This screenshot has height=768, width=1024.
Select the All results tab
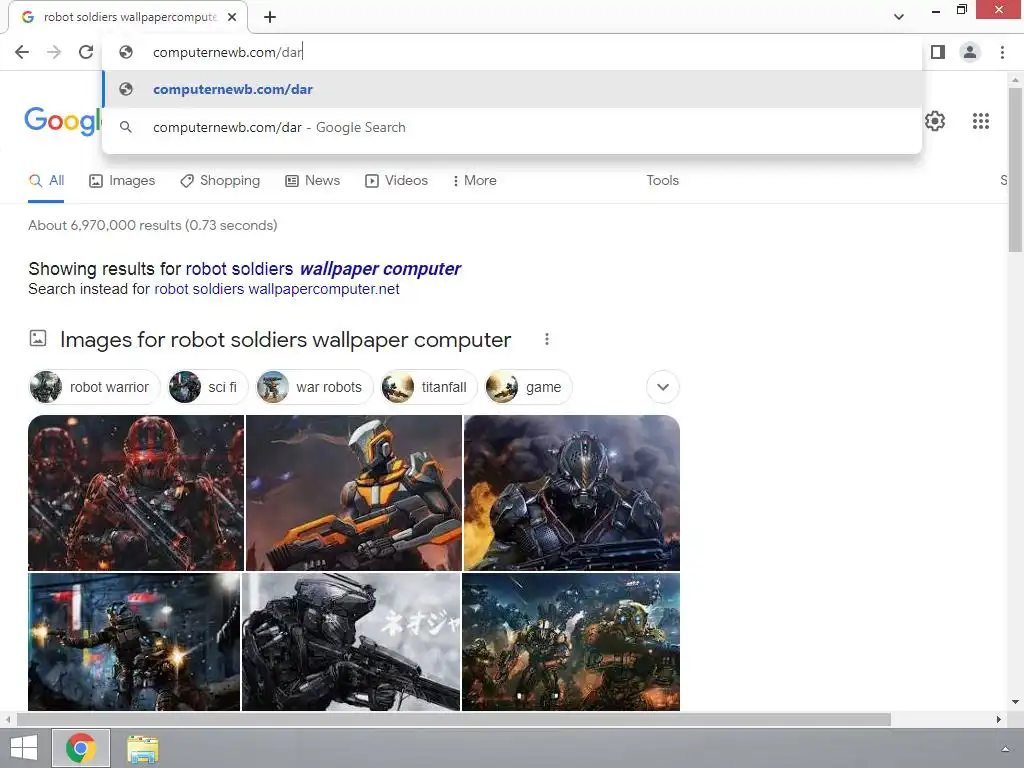46,181
